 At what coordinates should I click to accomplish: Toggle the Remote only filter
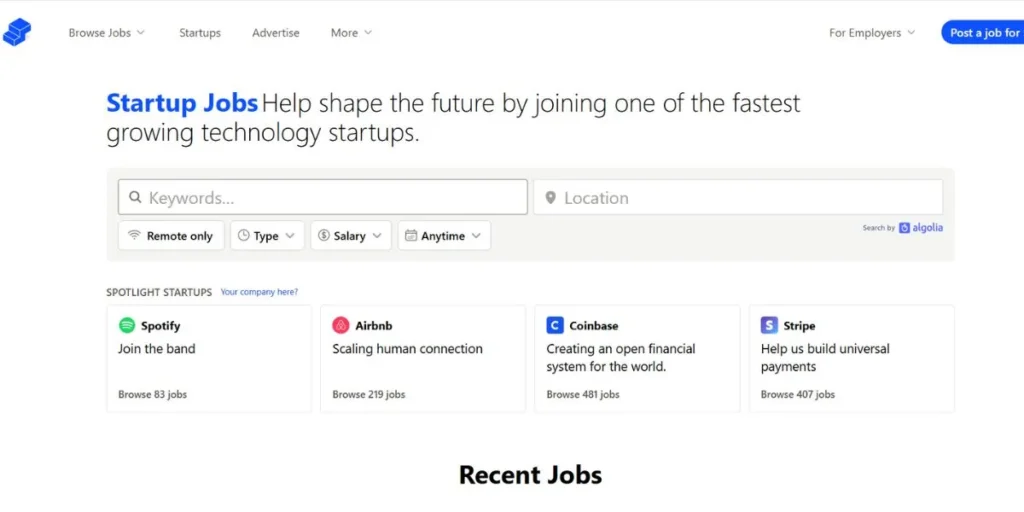click(171, 236)
